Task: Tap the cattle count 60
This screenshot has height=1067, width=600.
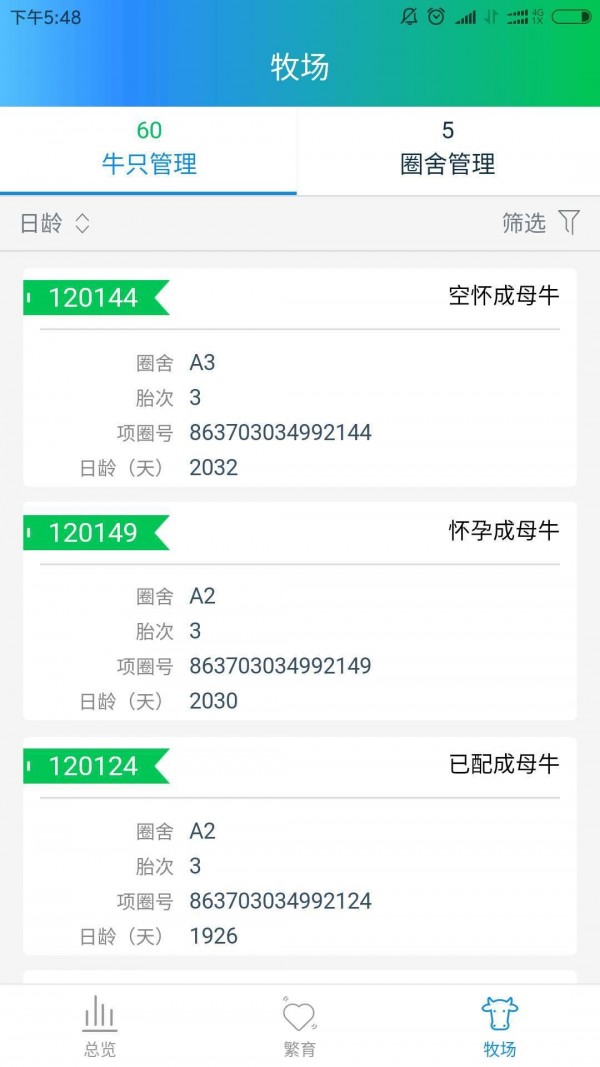Action: (150, 129)
